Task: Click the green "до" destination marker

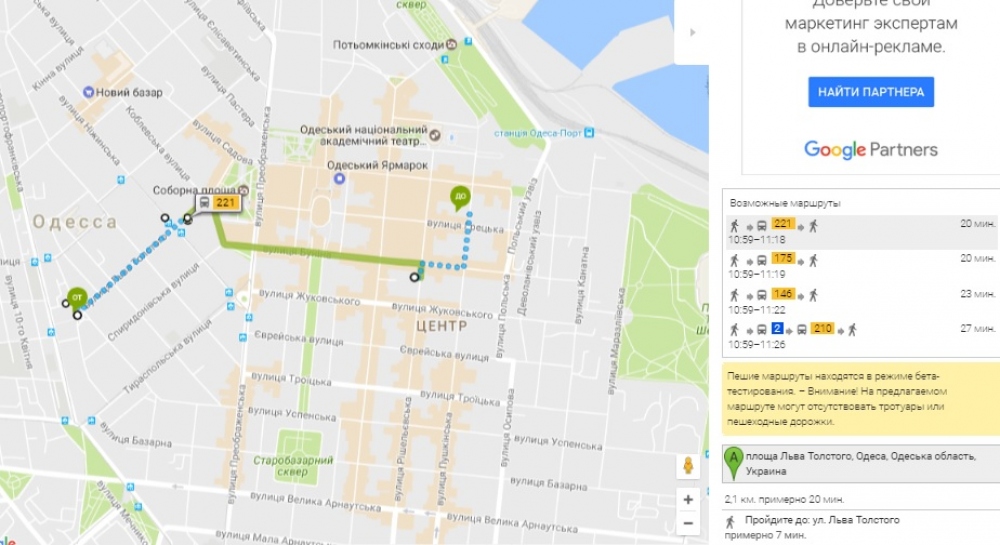Action: (461, 197)
